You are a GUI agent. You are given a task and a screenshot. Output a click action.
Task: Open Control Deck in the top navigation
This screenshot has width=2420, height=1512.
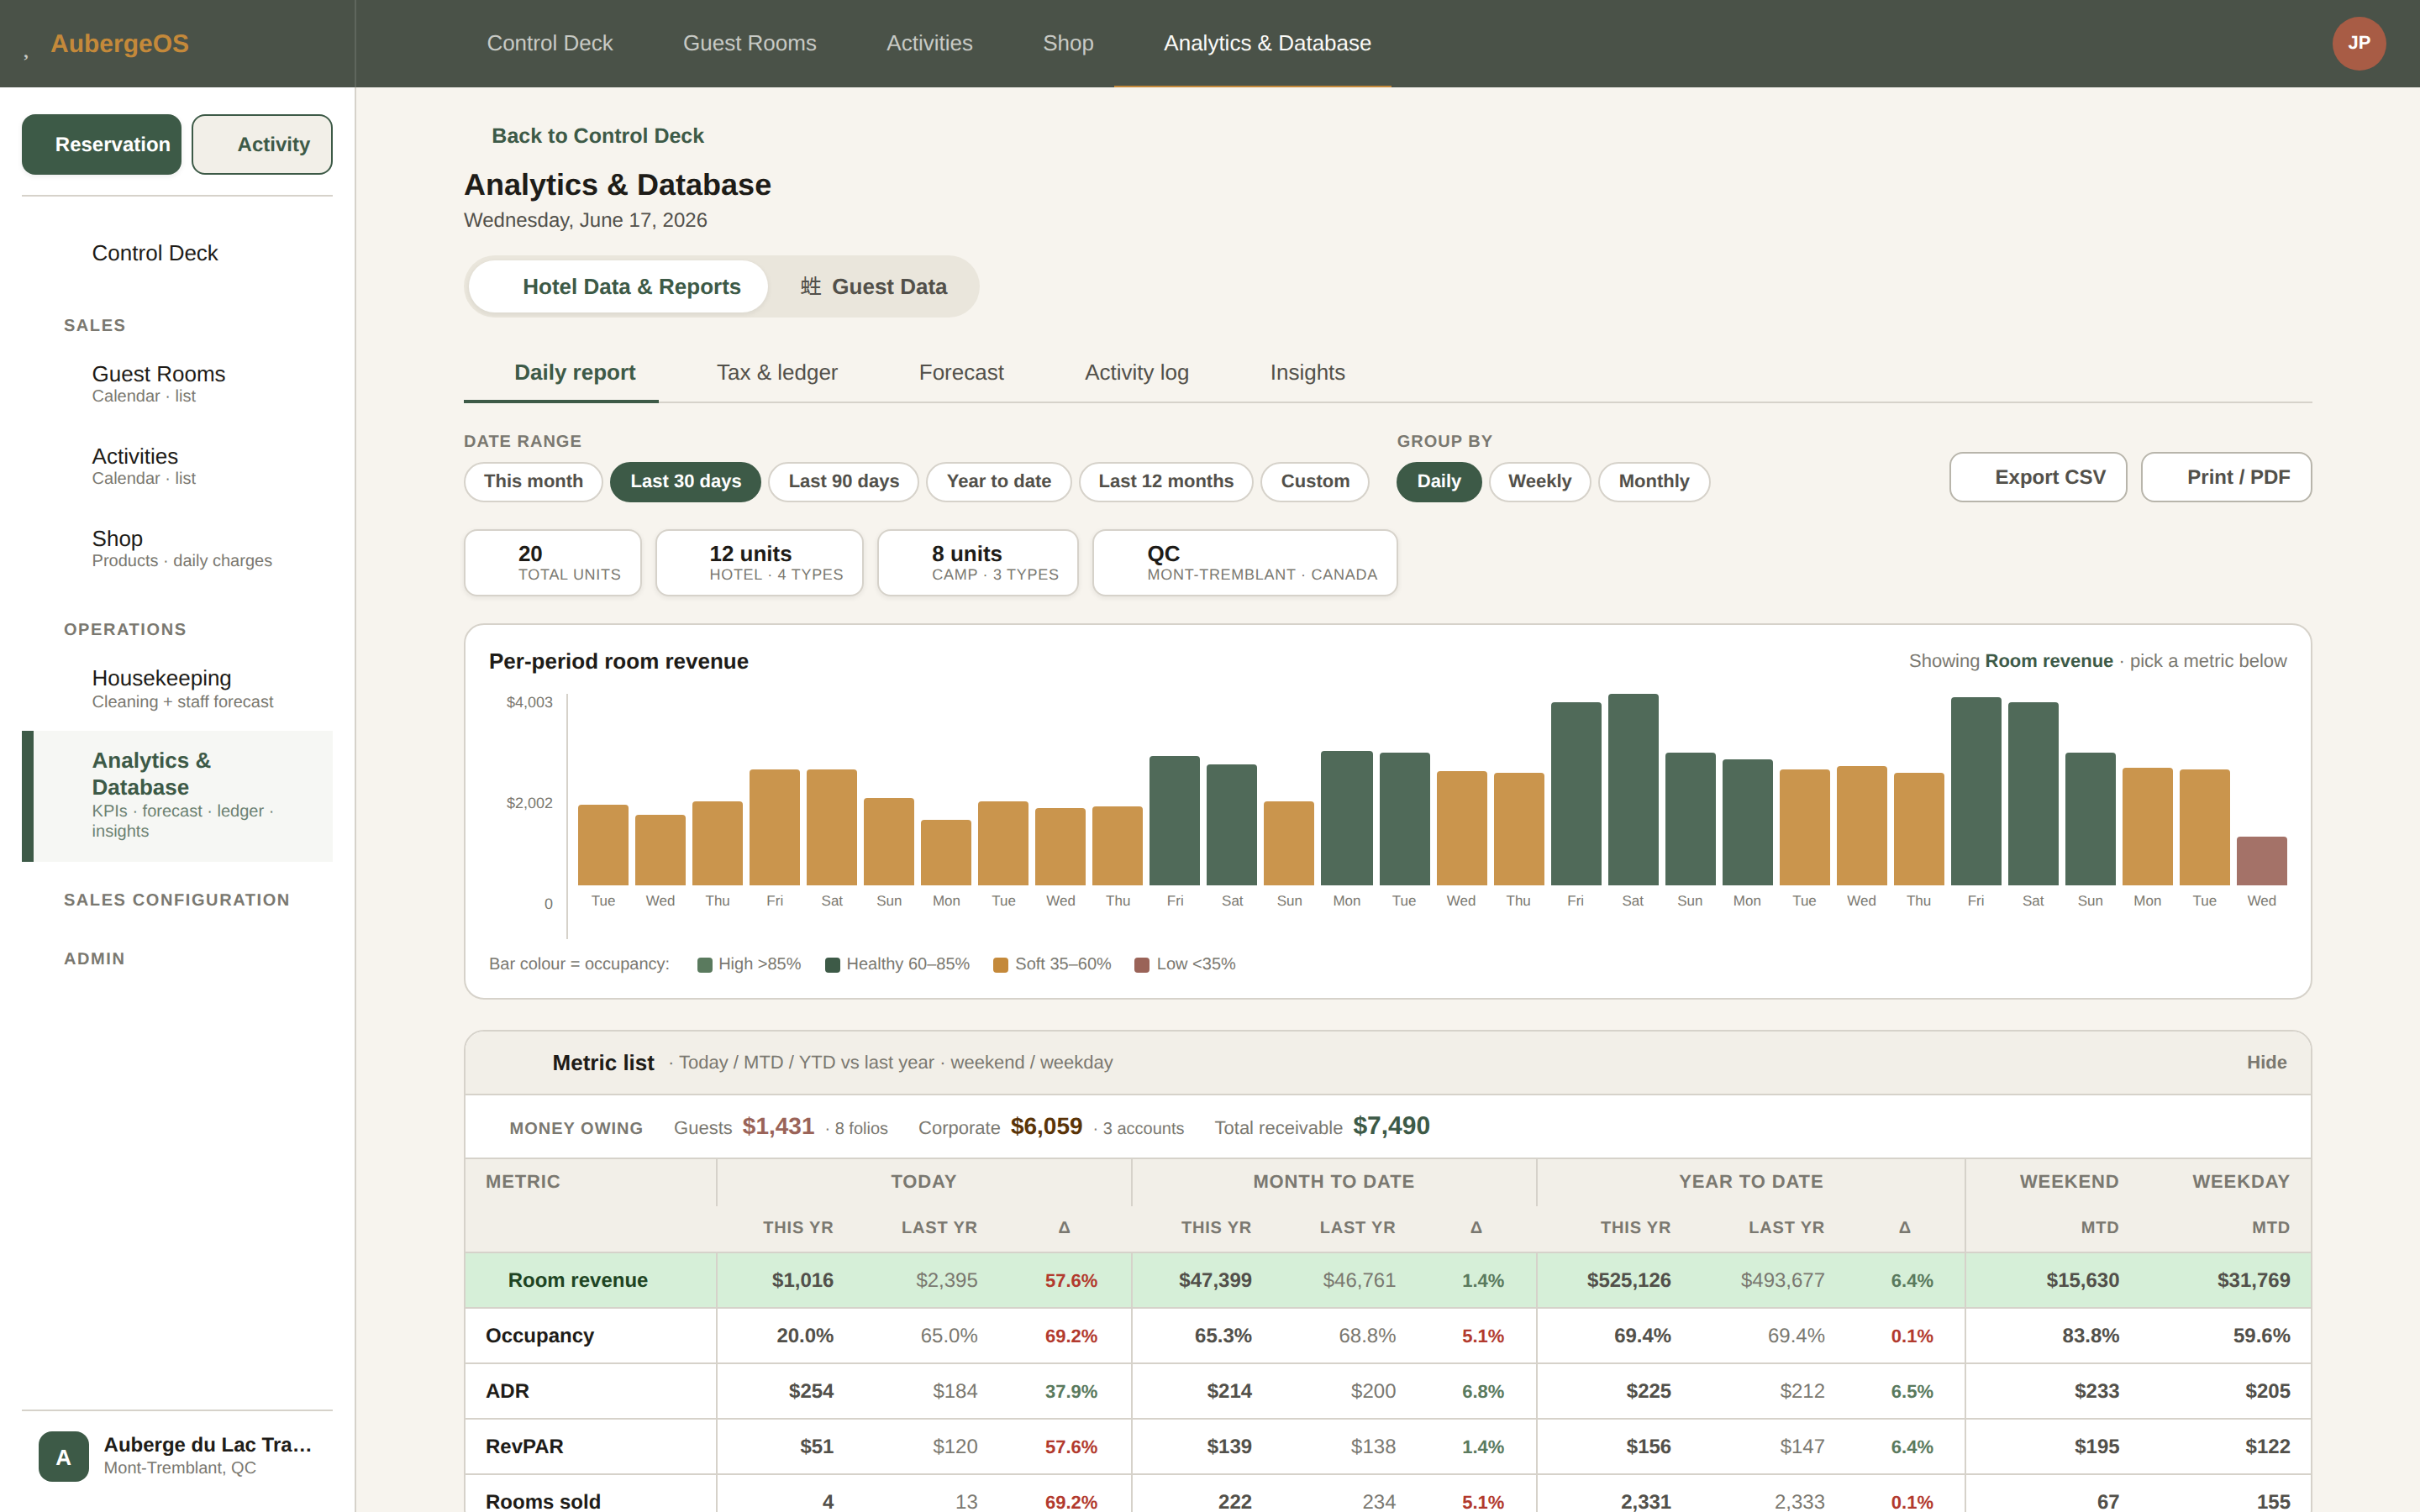pyautogui.click(x=549, y=43)
